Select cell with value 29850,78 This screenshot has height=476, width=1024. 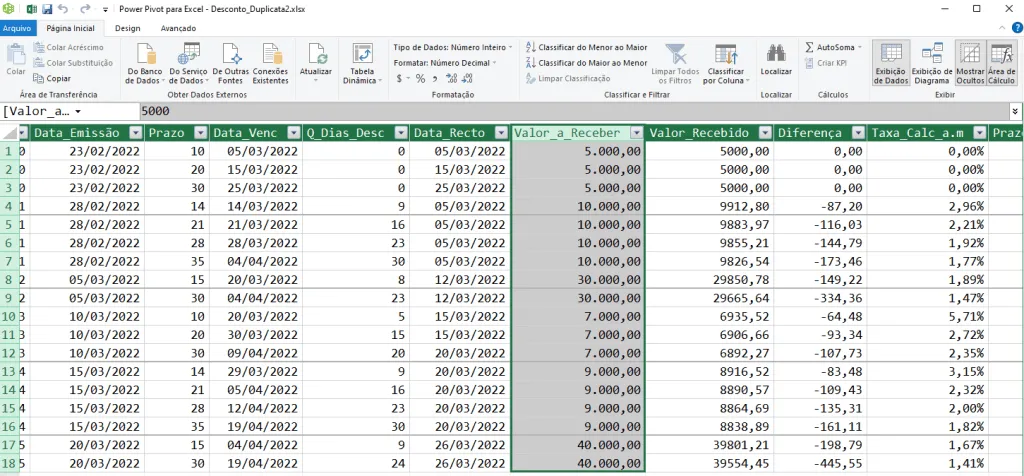pos(710,279)
